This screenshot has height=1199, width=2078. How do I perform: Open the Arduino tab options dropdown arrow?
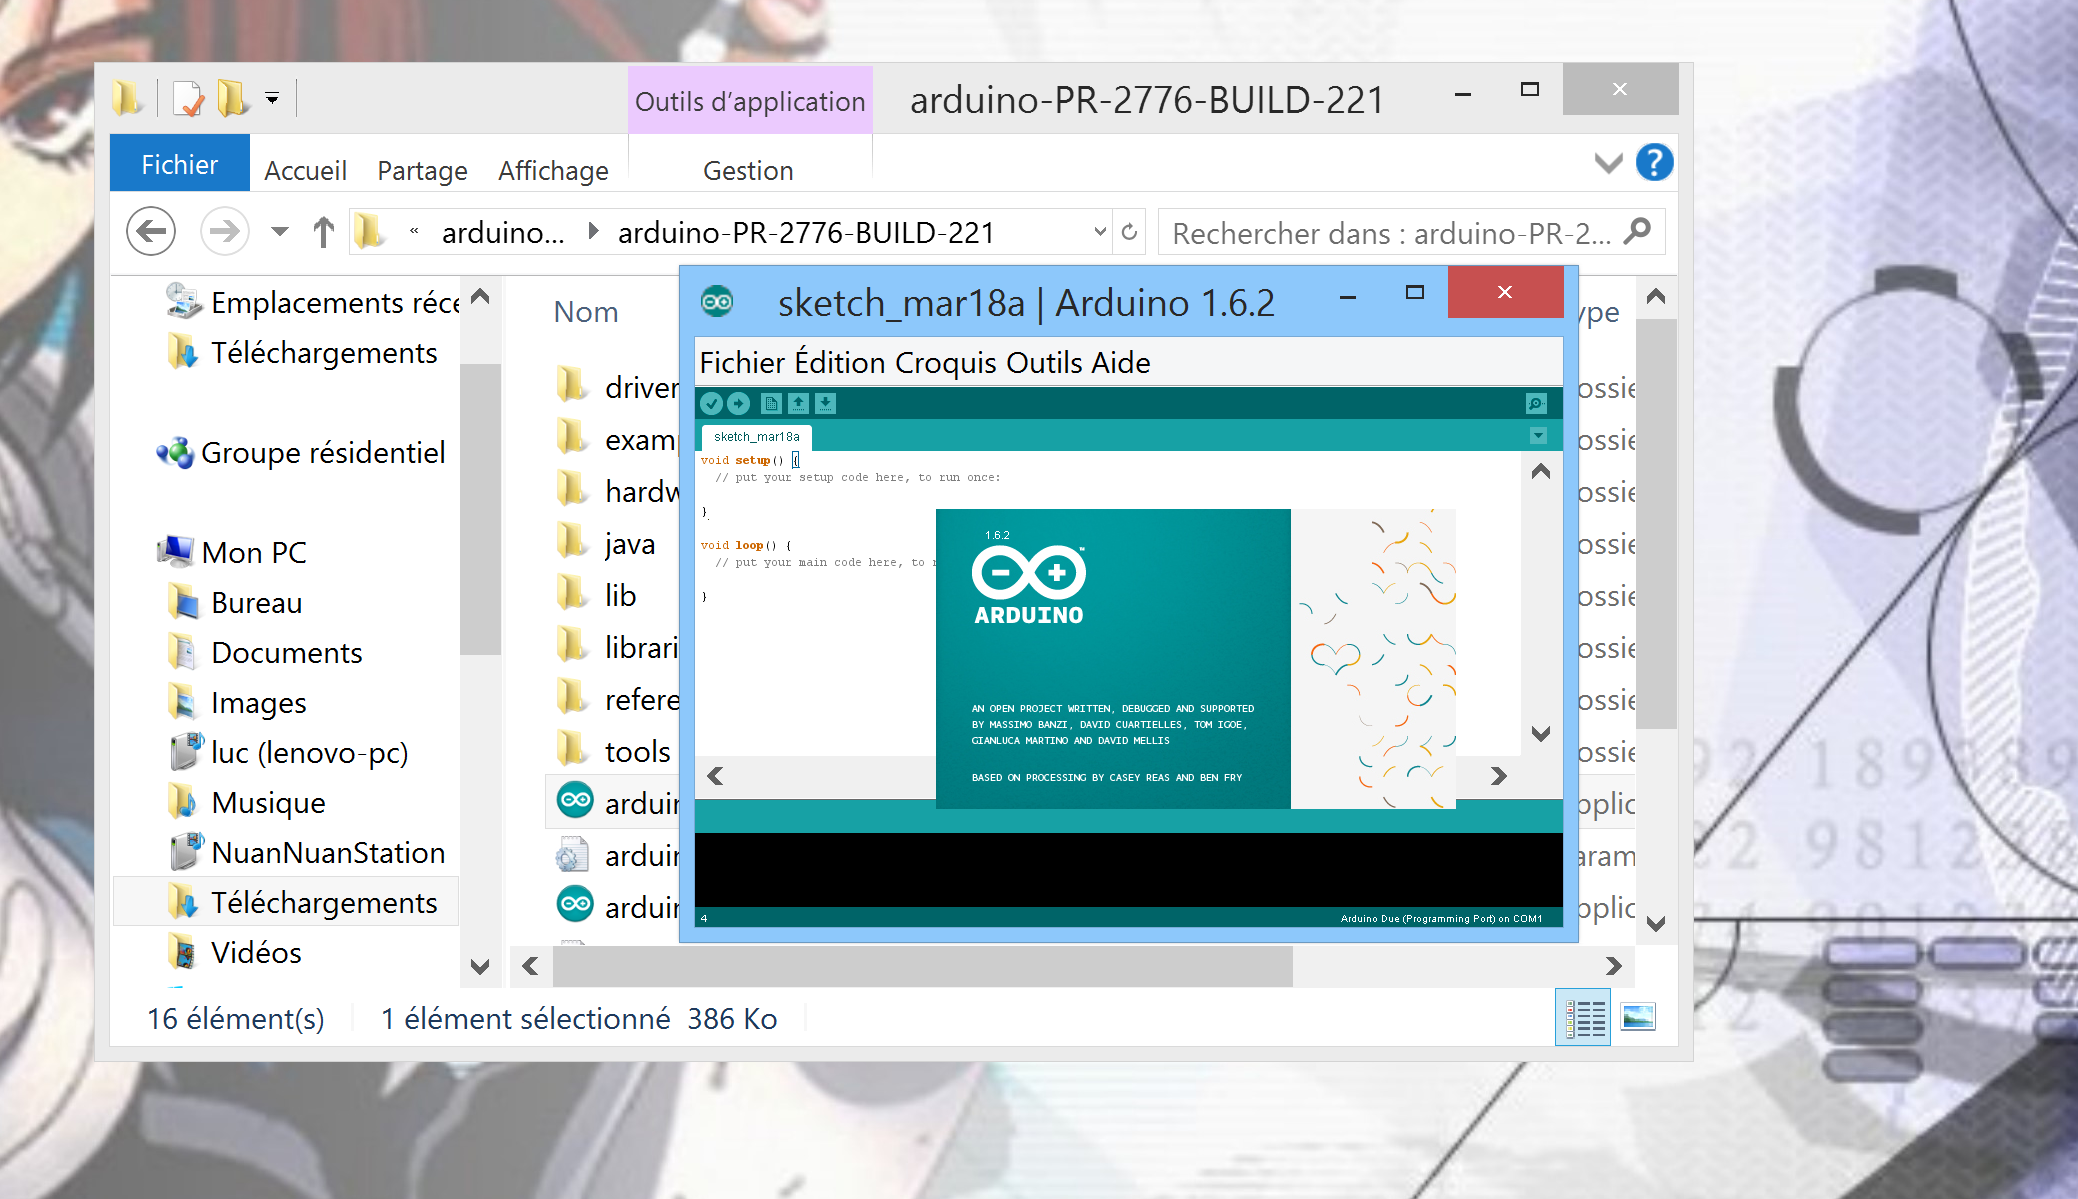point(1538,436)
